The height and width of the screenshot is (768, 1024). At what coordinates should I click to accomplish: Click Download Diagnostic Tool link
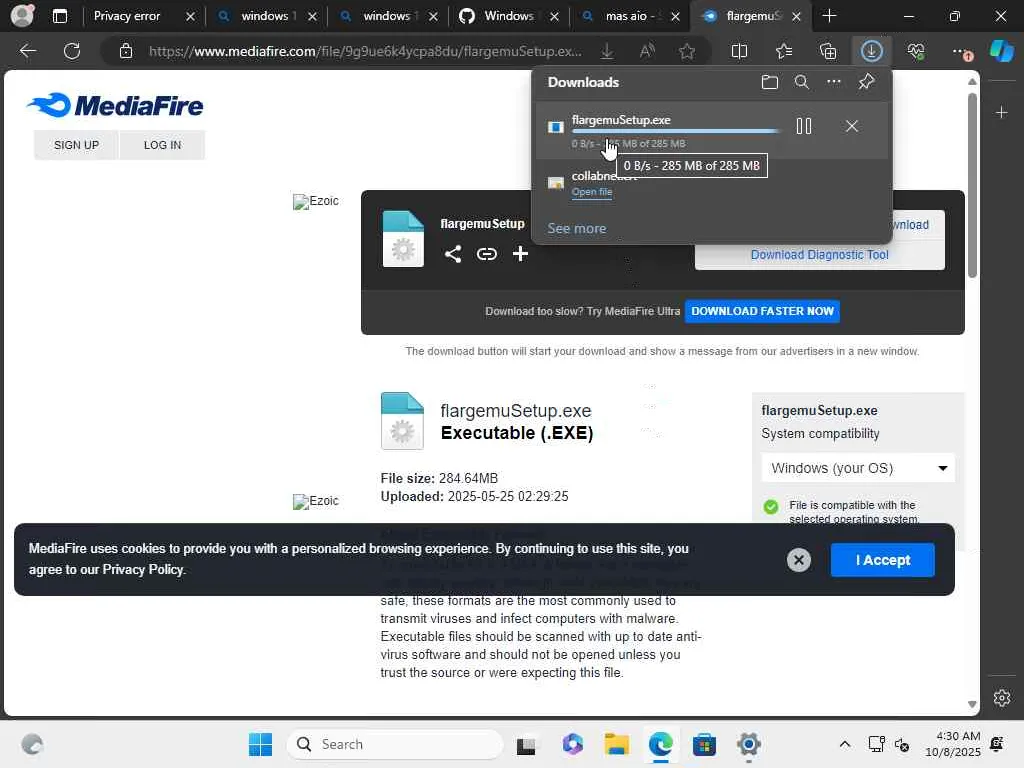click(x=820, y=255)
